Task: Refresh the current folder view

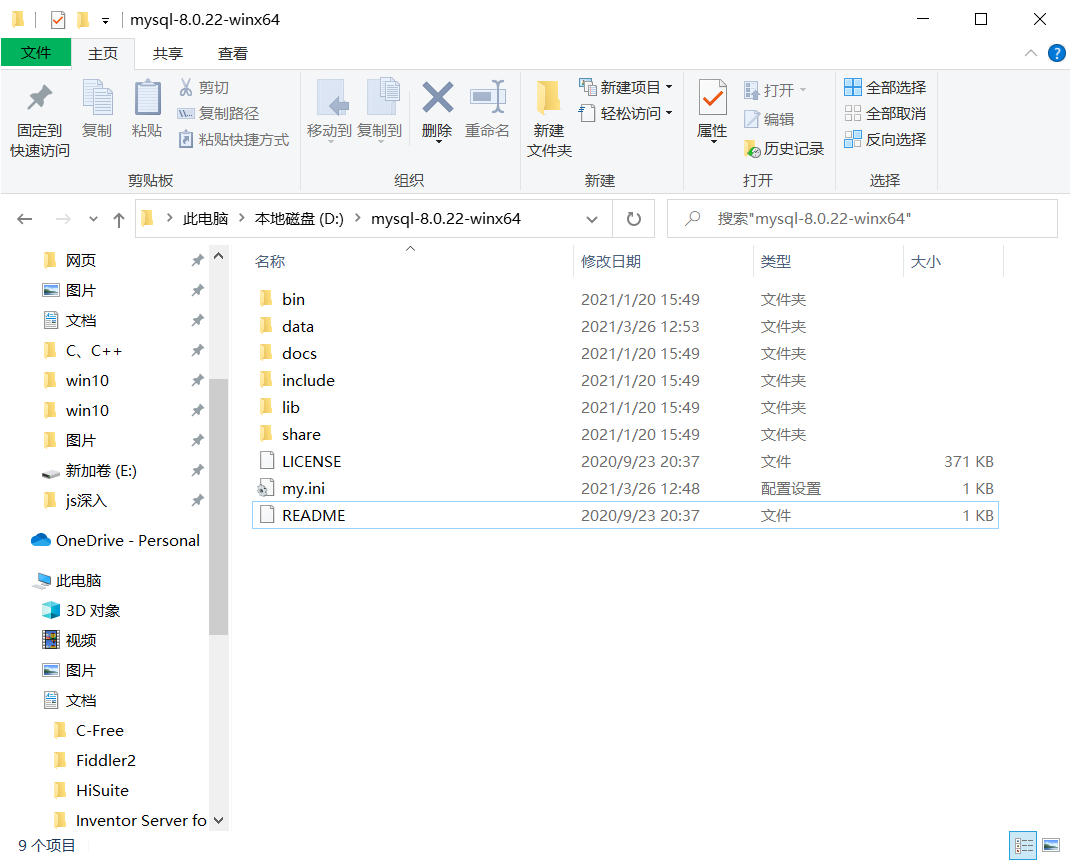Action: pyautogui.click(x=634, y=219)
